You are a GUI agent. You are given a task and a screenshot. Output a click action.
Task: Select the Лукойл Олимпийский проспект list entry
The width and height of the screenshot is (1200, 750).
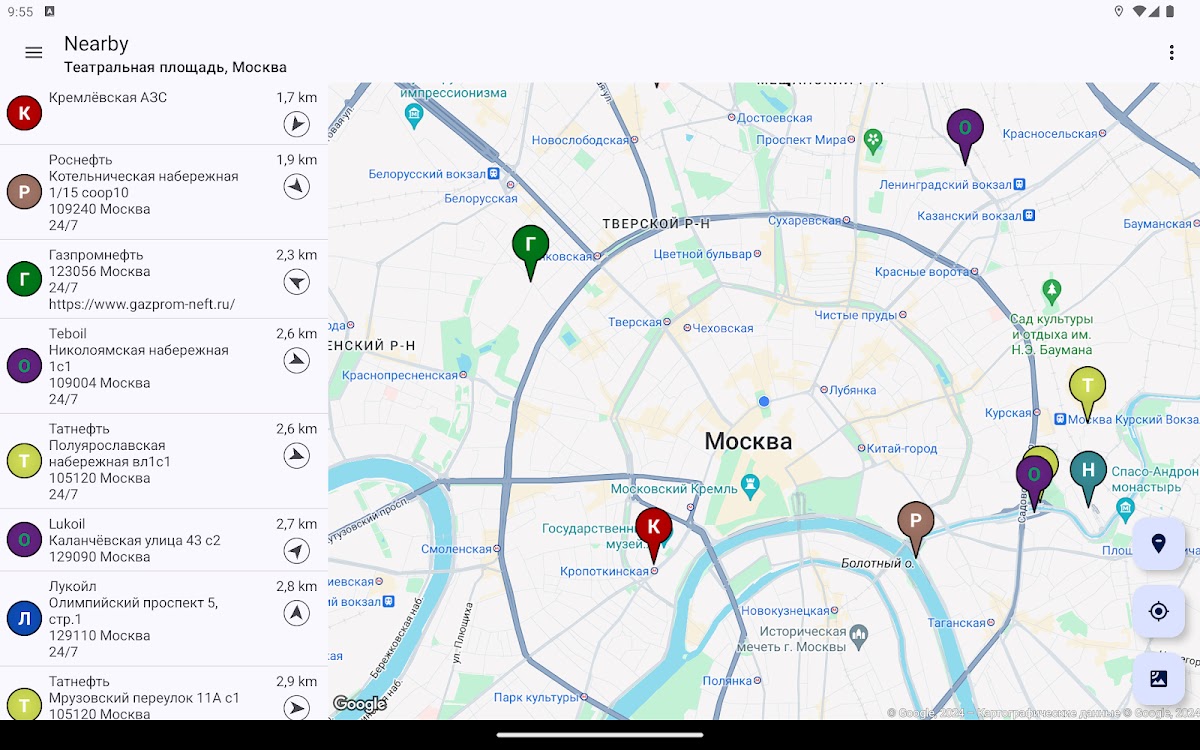(x=140, y=618)
